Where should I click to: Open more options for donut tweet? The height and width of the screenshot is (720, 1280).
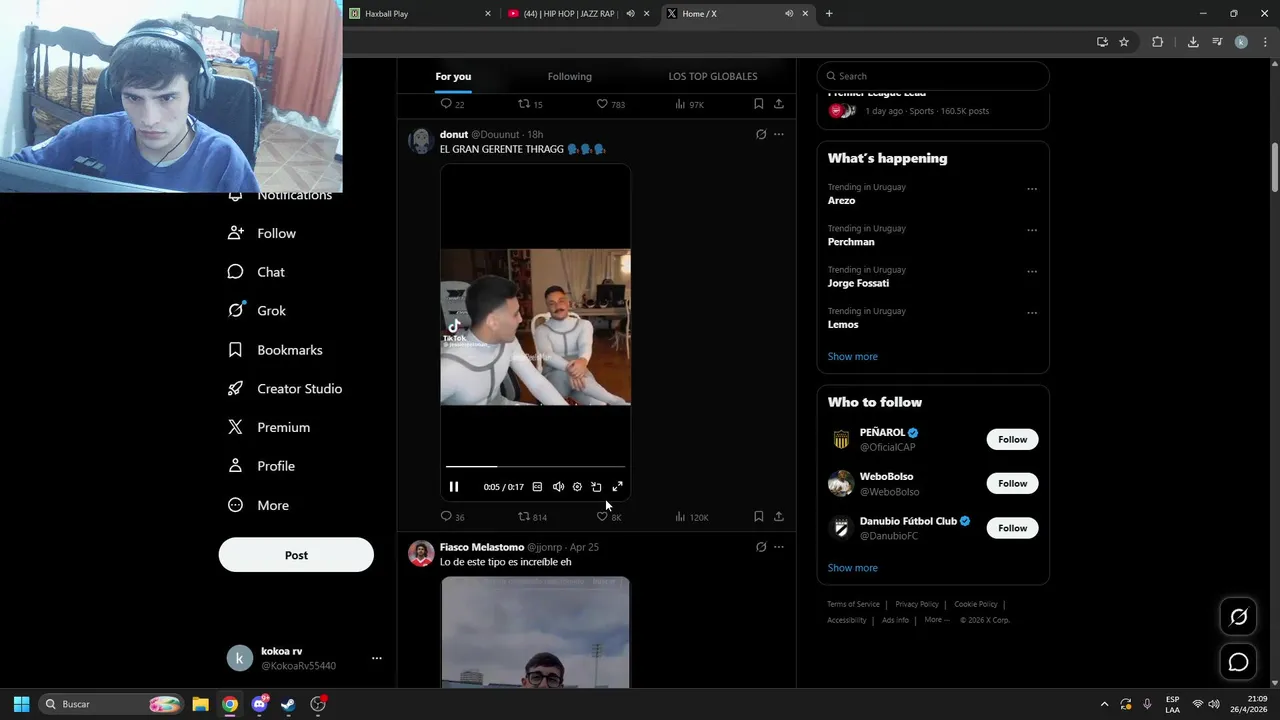click(779, 134)
